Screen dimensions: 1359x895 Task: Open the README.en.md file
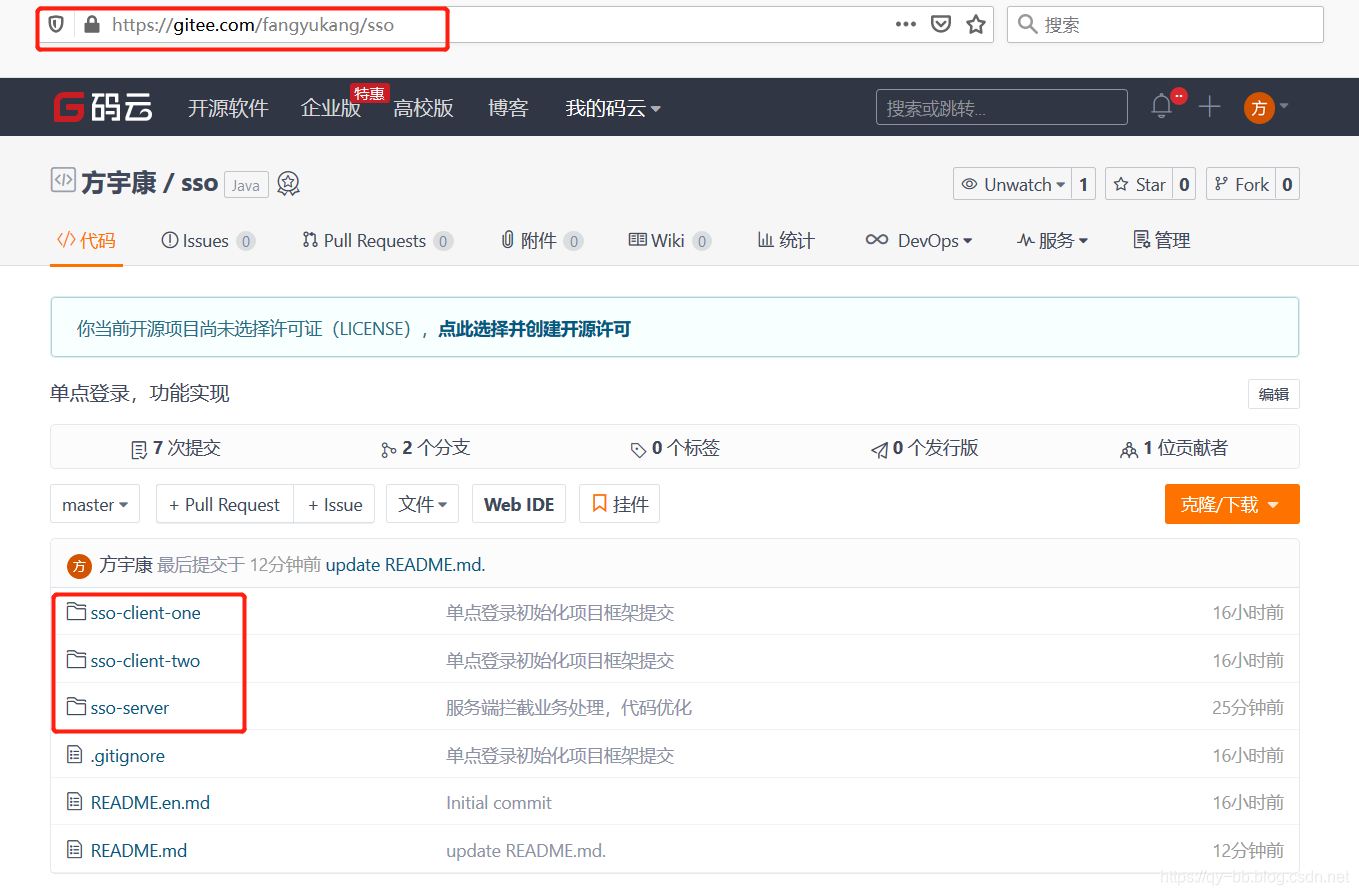(x=150, y=803)
